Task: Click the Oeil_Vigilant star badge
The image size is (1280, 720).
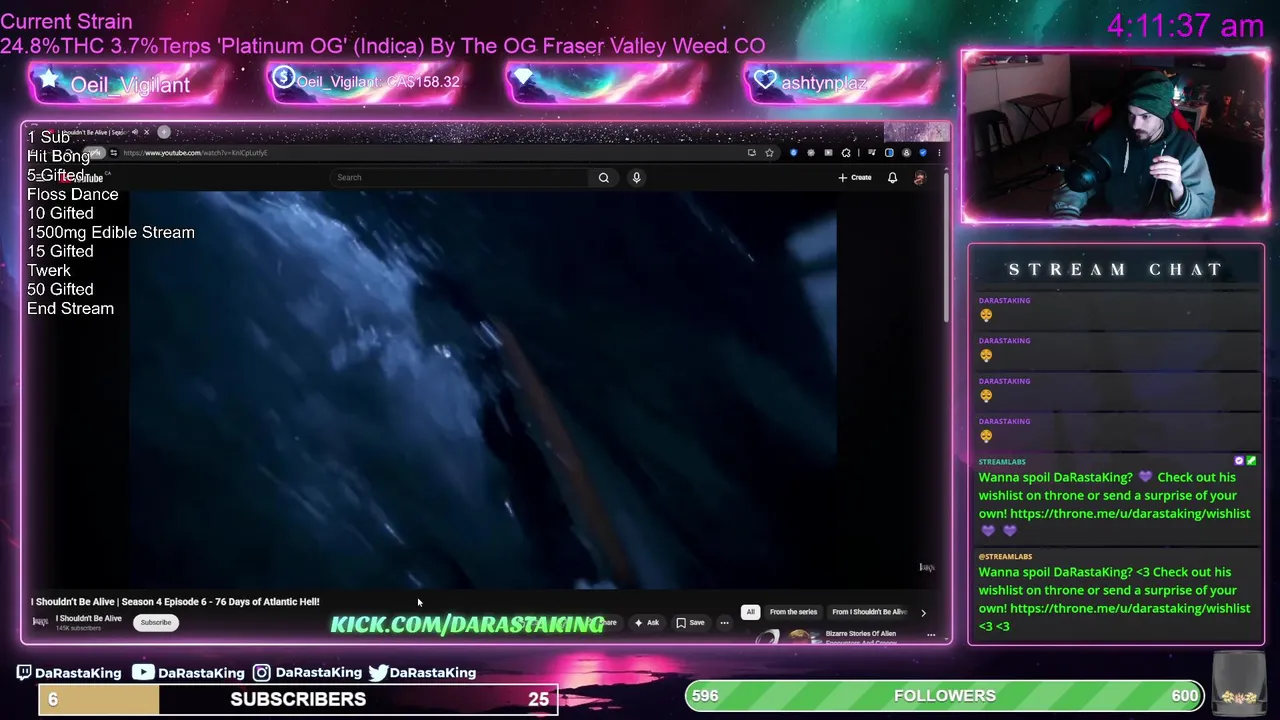Action: click(x=125, y=84)
